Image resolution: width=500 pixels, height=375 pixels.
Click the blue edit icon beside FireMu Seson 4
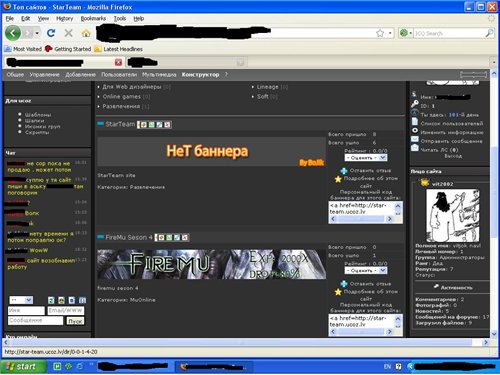177,237
